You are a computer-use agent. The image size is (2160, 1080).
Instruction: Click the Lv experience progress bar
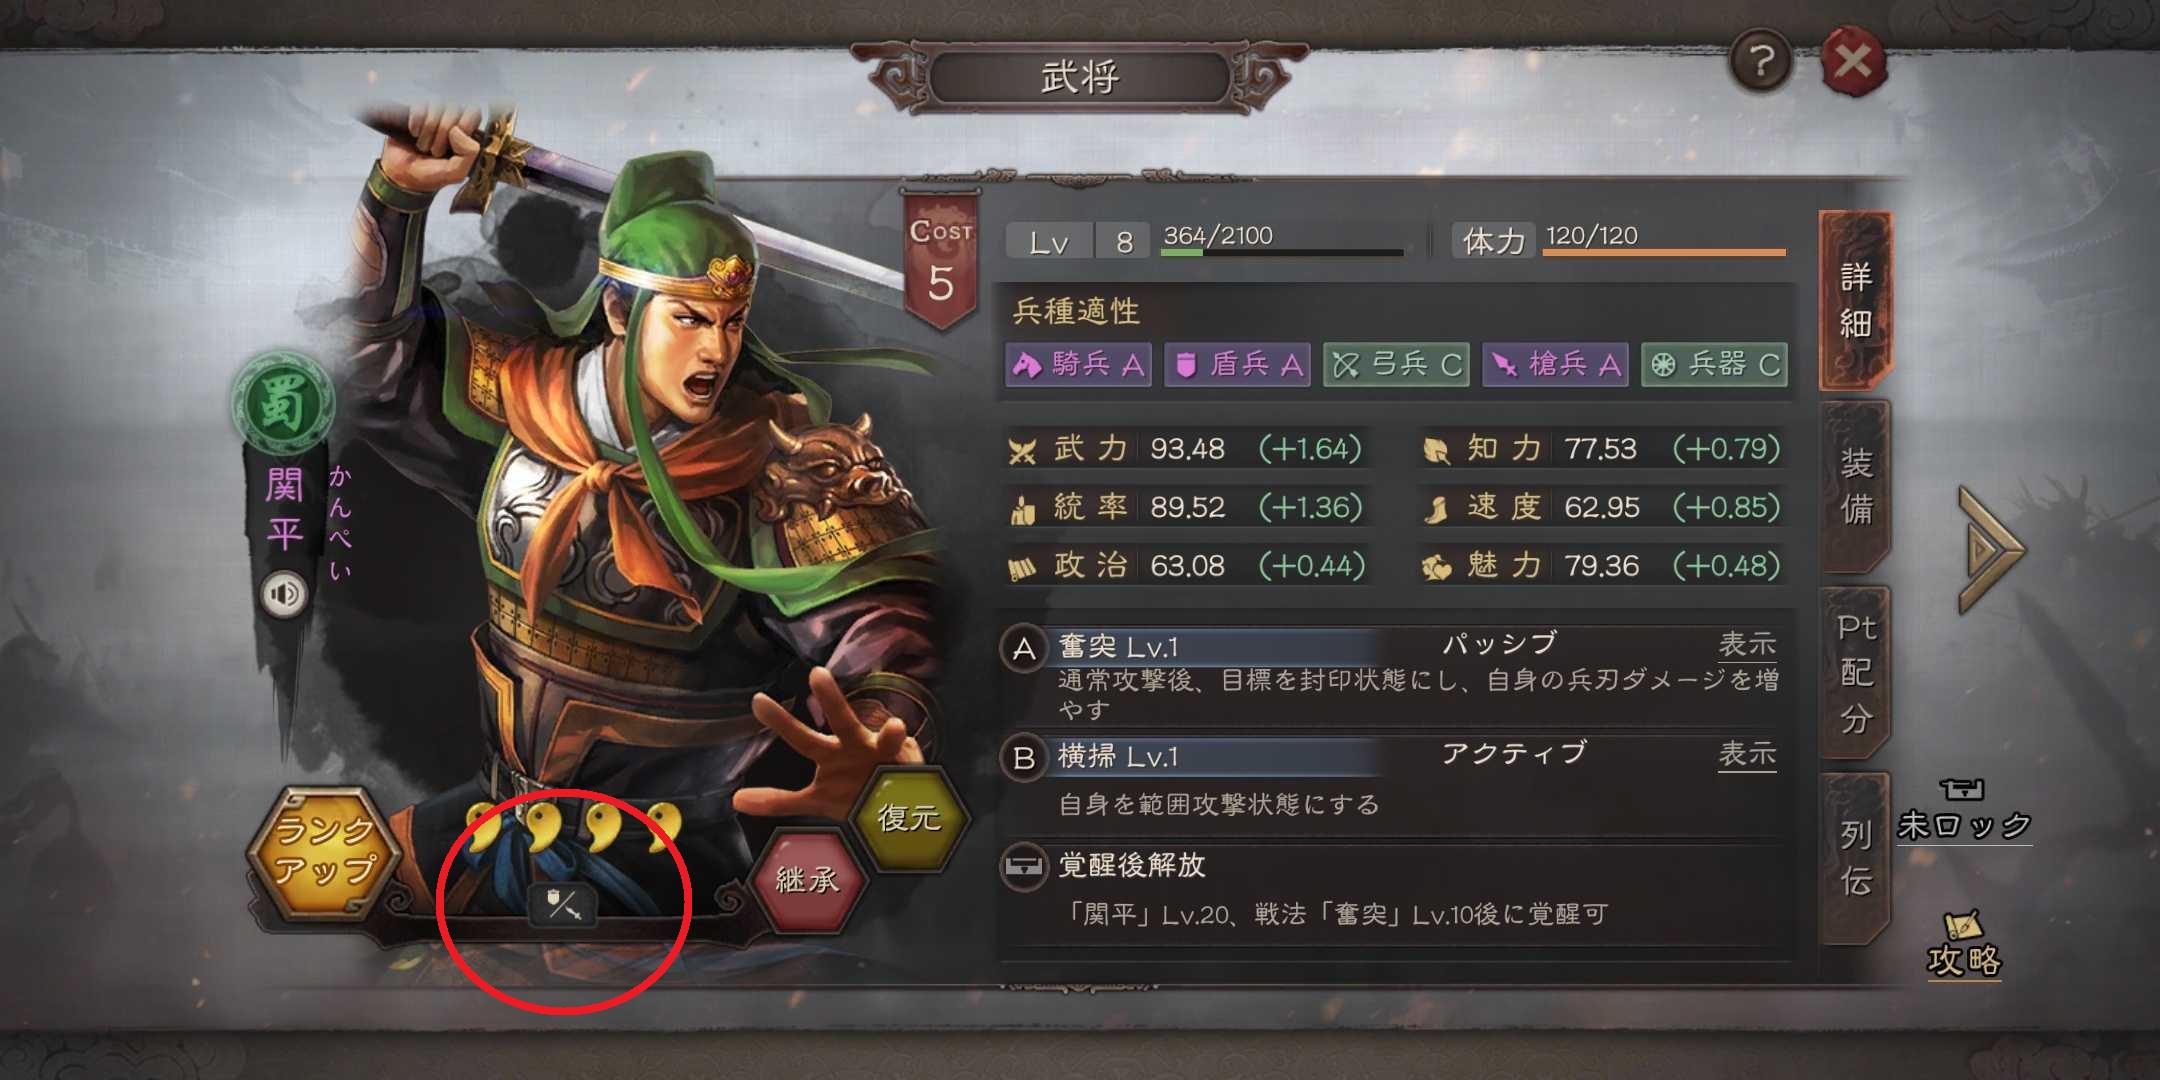point(1282,252)
